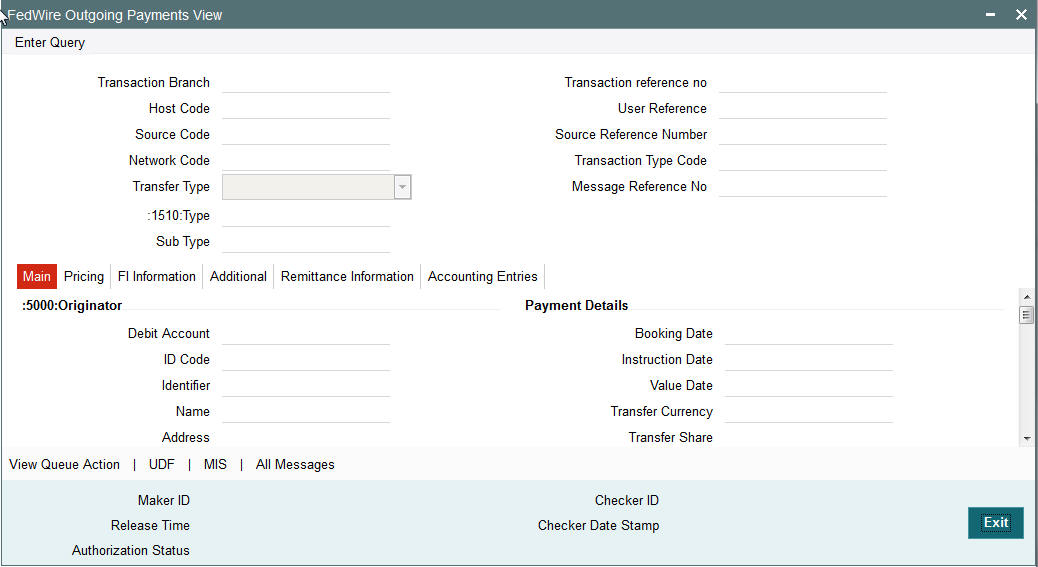Focus the Network Code field

[x=307, y=161]
